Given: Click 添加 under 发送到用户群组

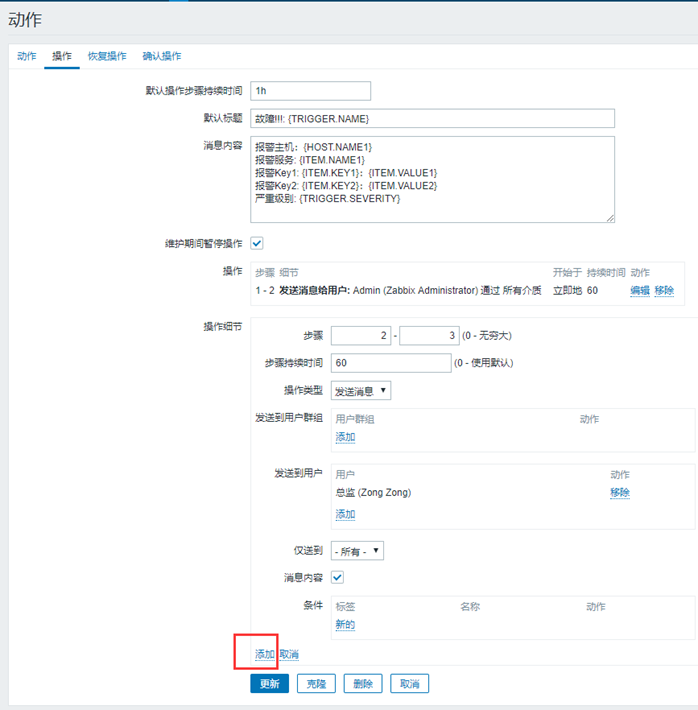Looking at the screenshot, I should [345, 437].
